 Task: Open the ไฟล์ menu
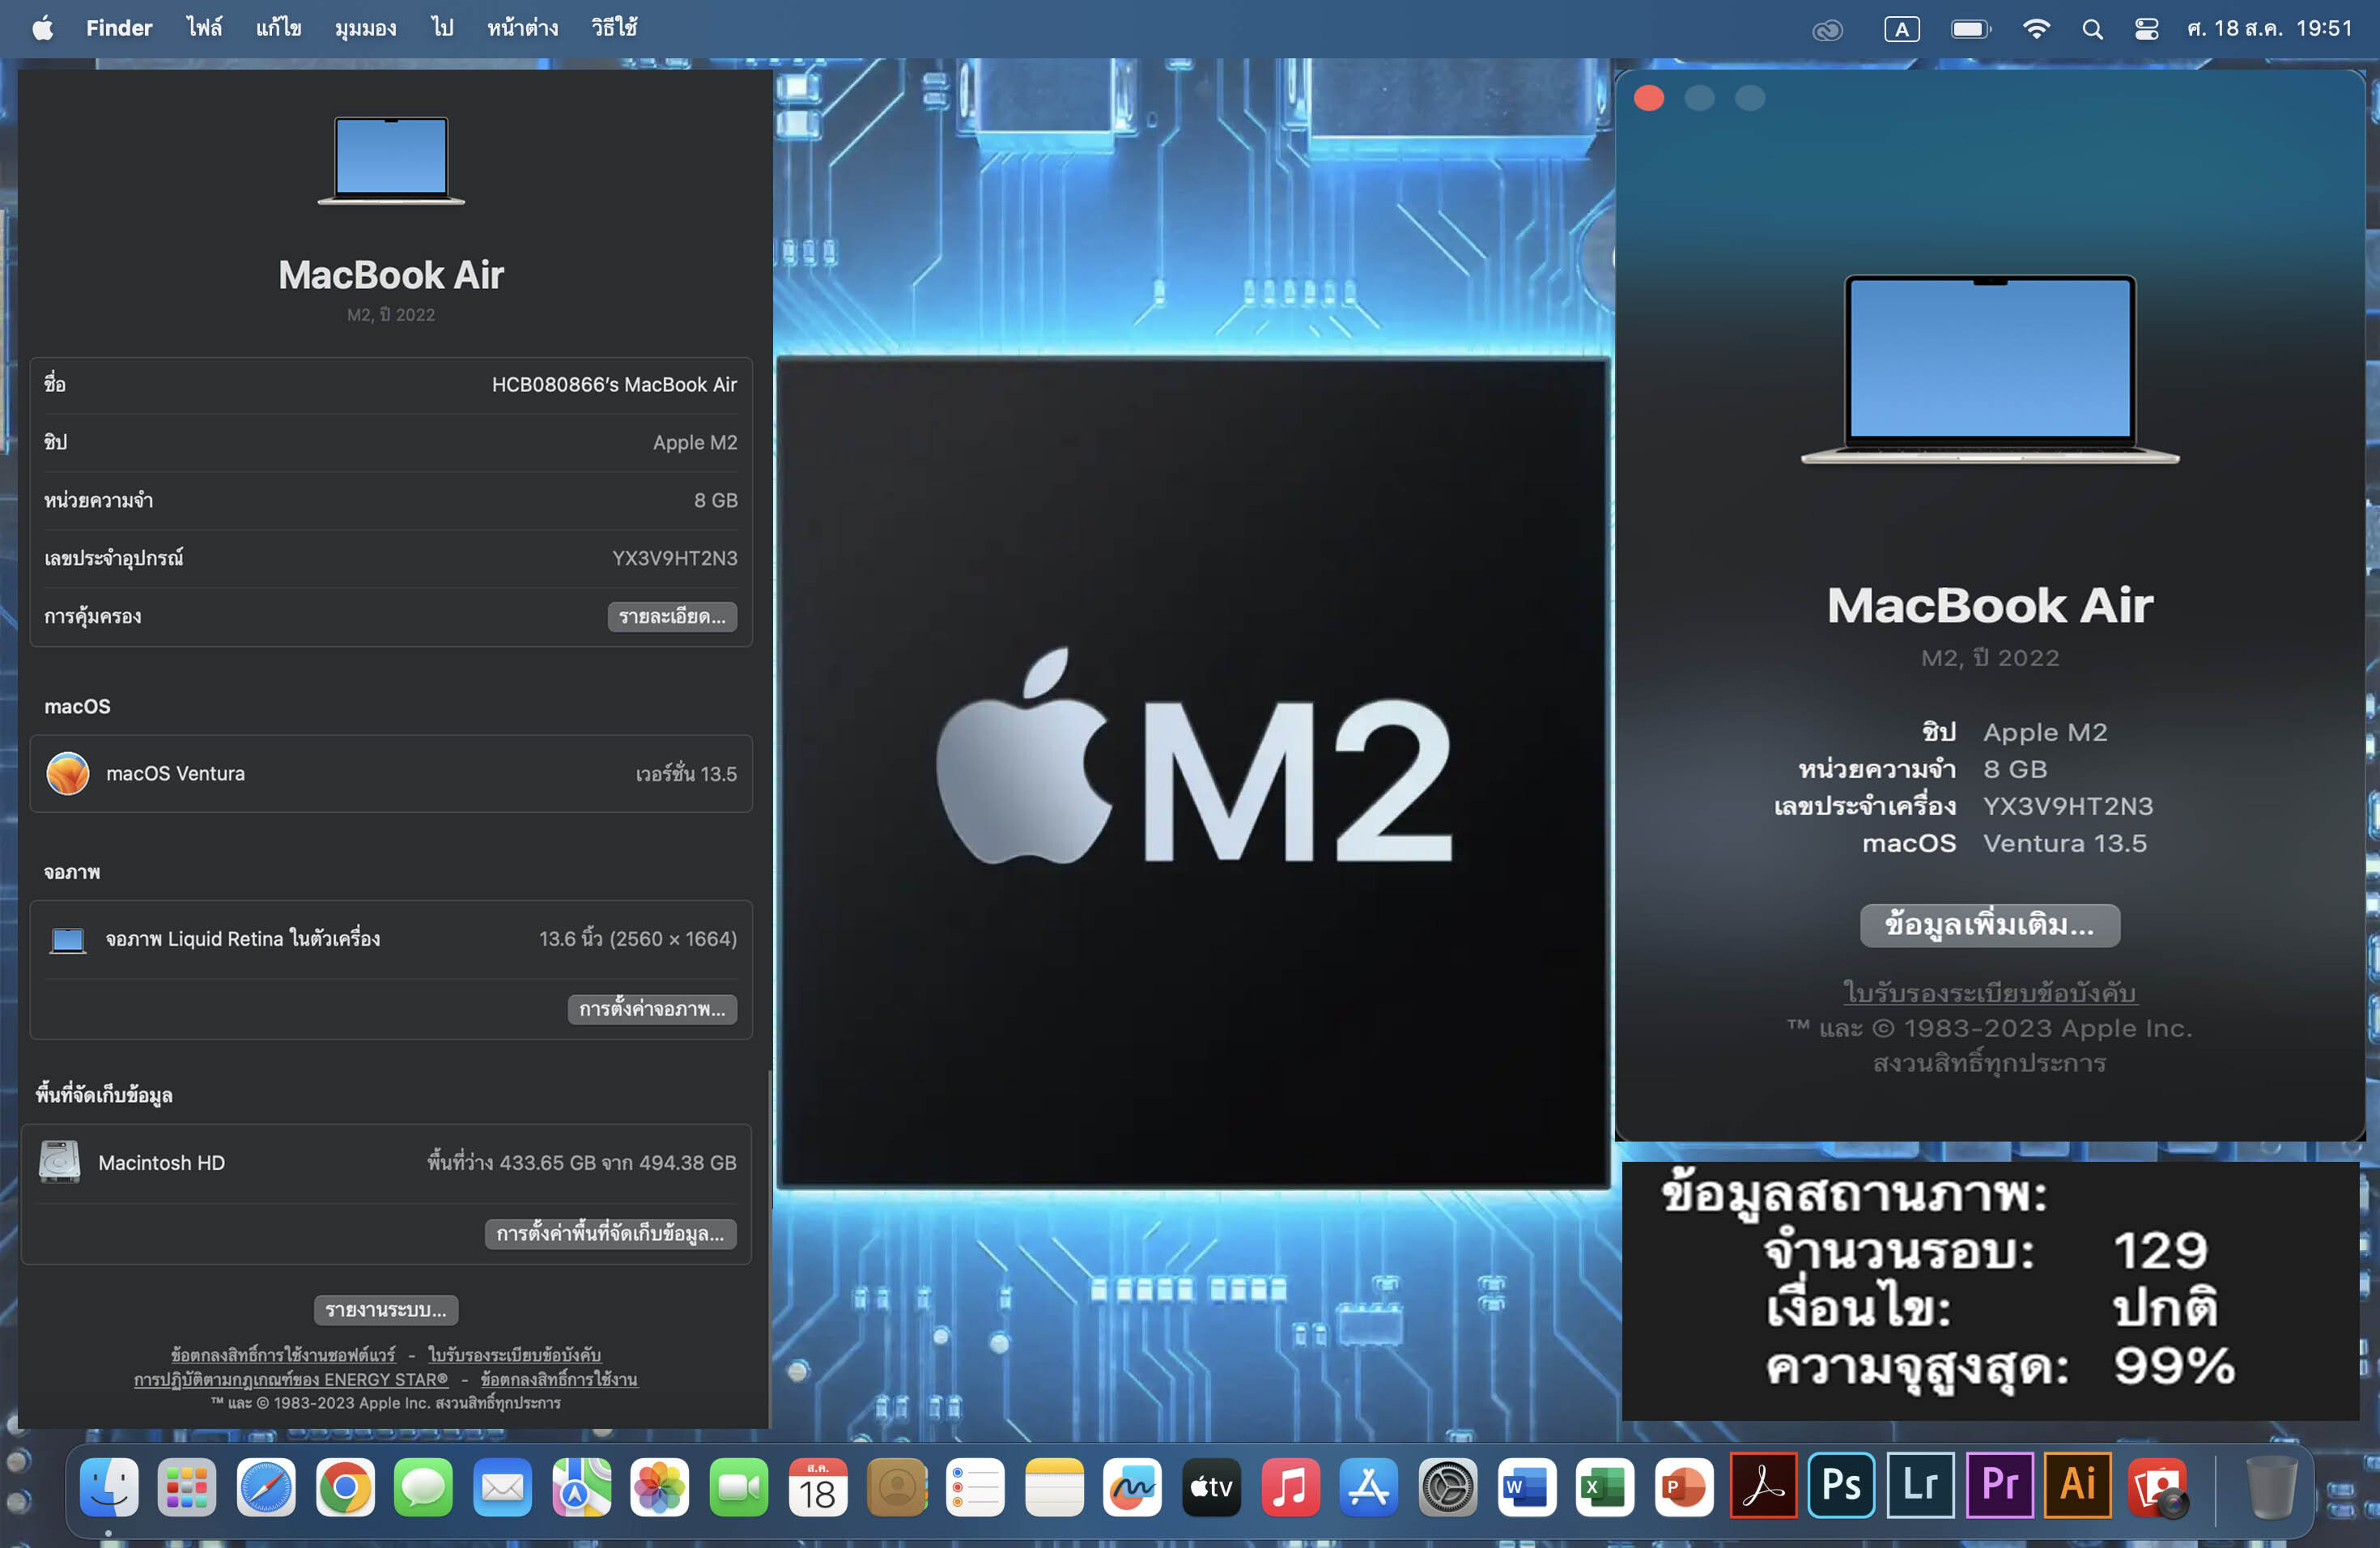click(204, 28)
